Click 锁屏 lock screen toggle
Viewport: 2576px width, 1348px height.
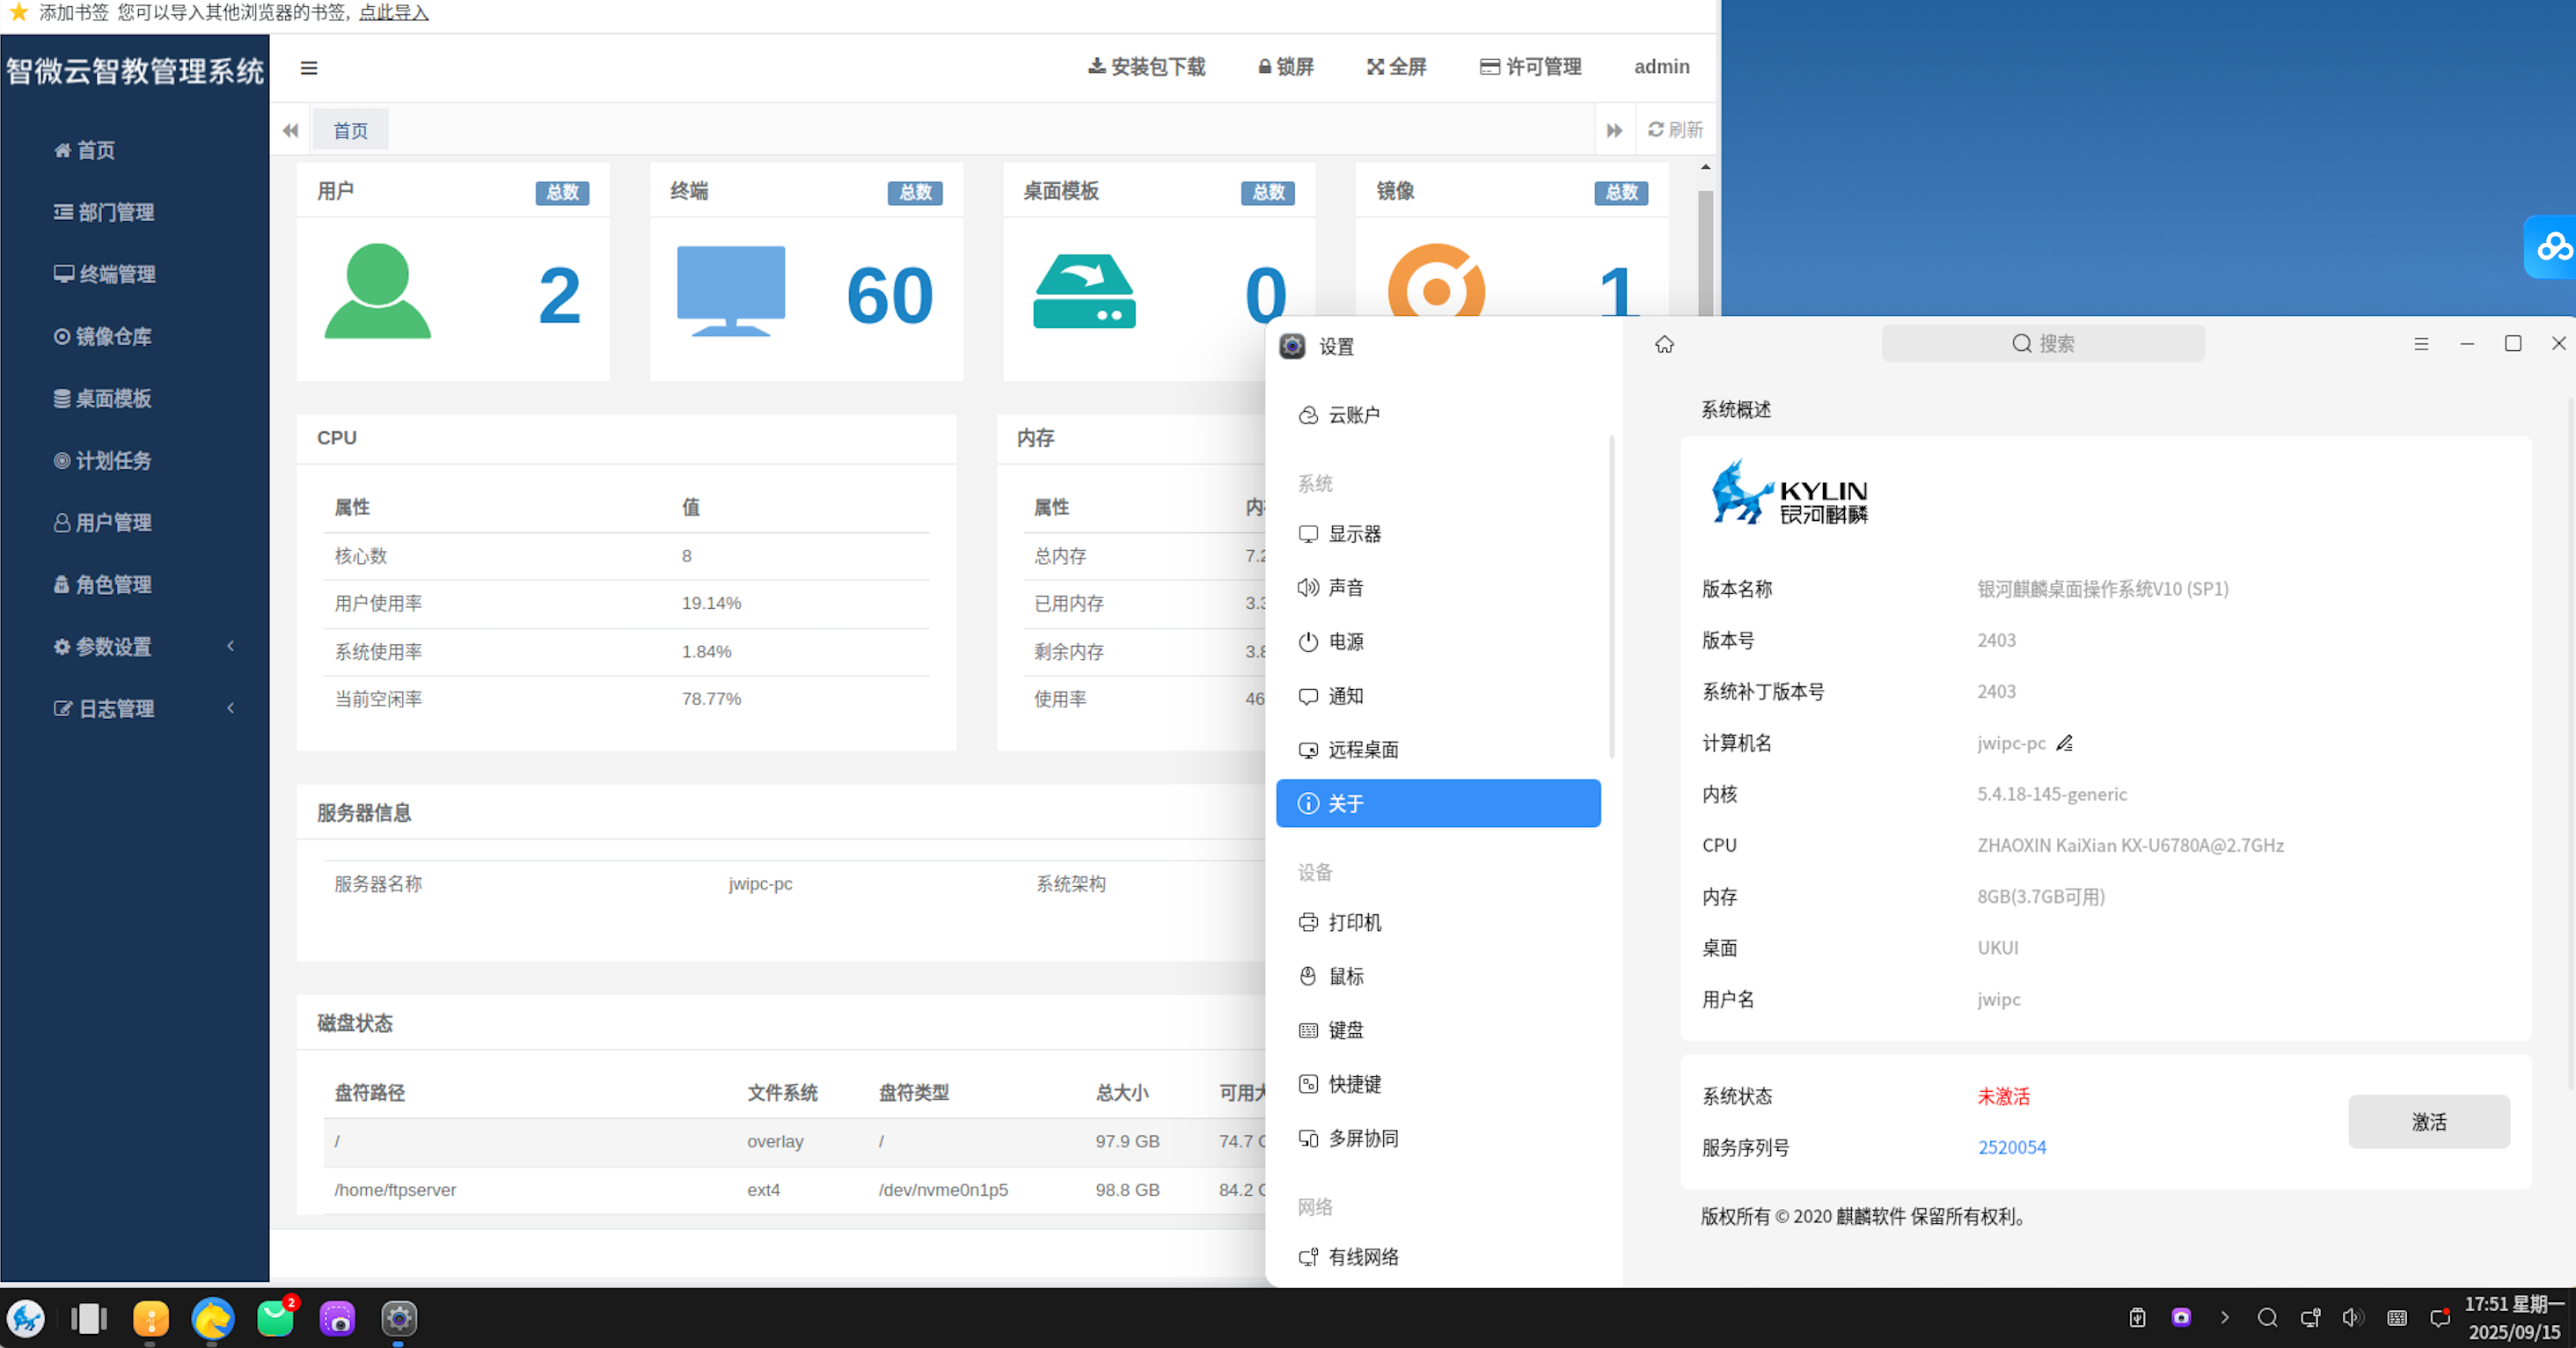click(x=1286, y=67)
